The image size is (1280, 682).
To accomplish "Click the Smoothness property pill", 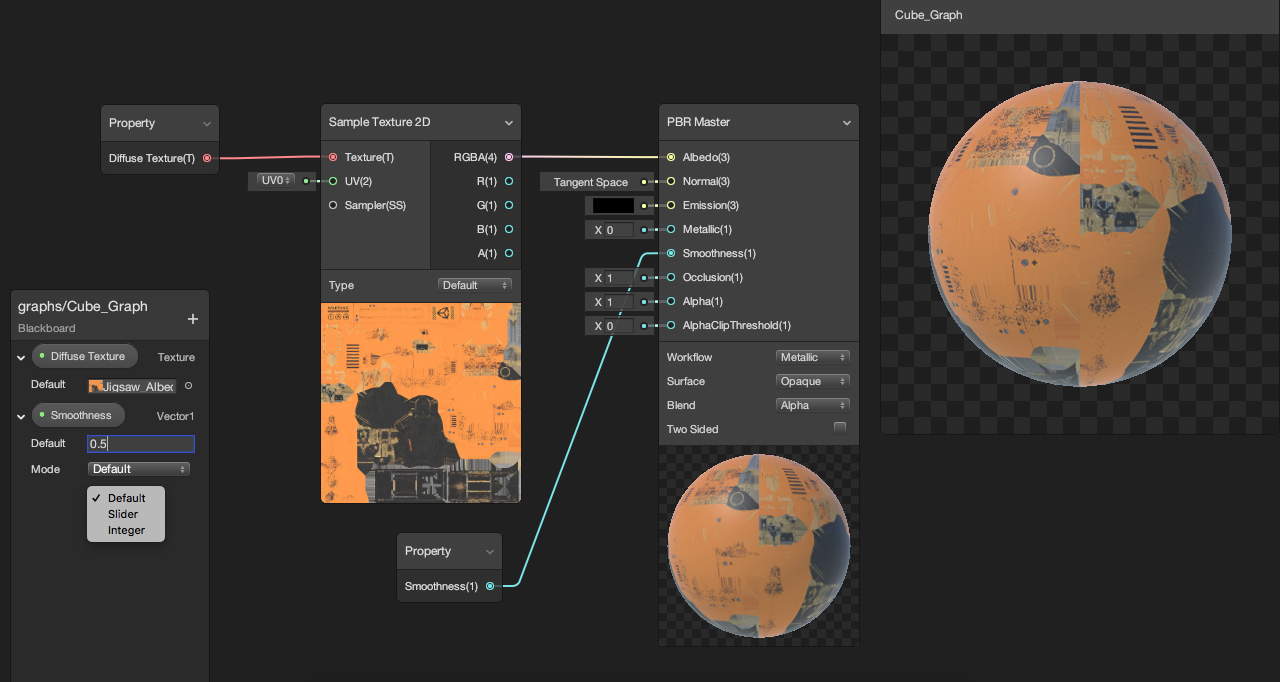I will (x=79, y=415).
